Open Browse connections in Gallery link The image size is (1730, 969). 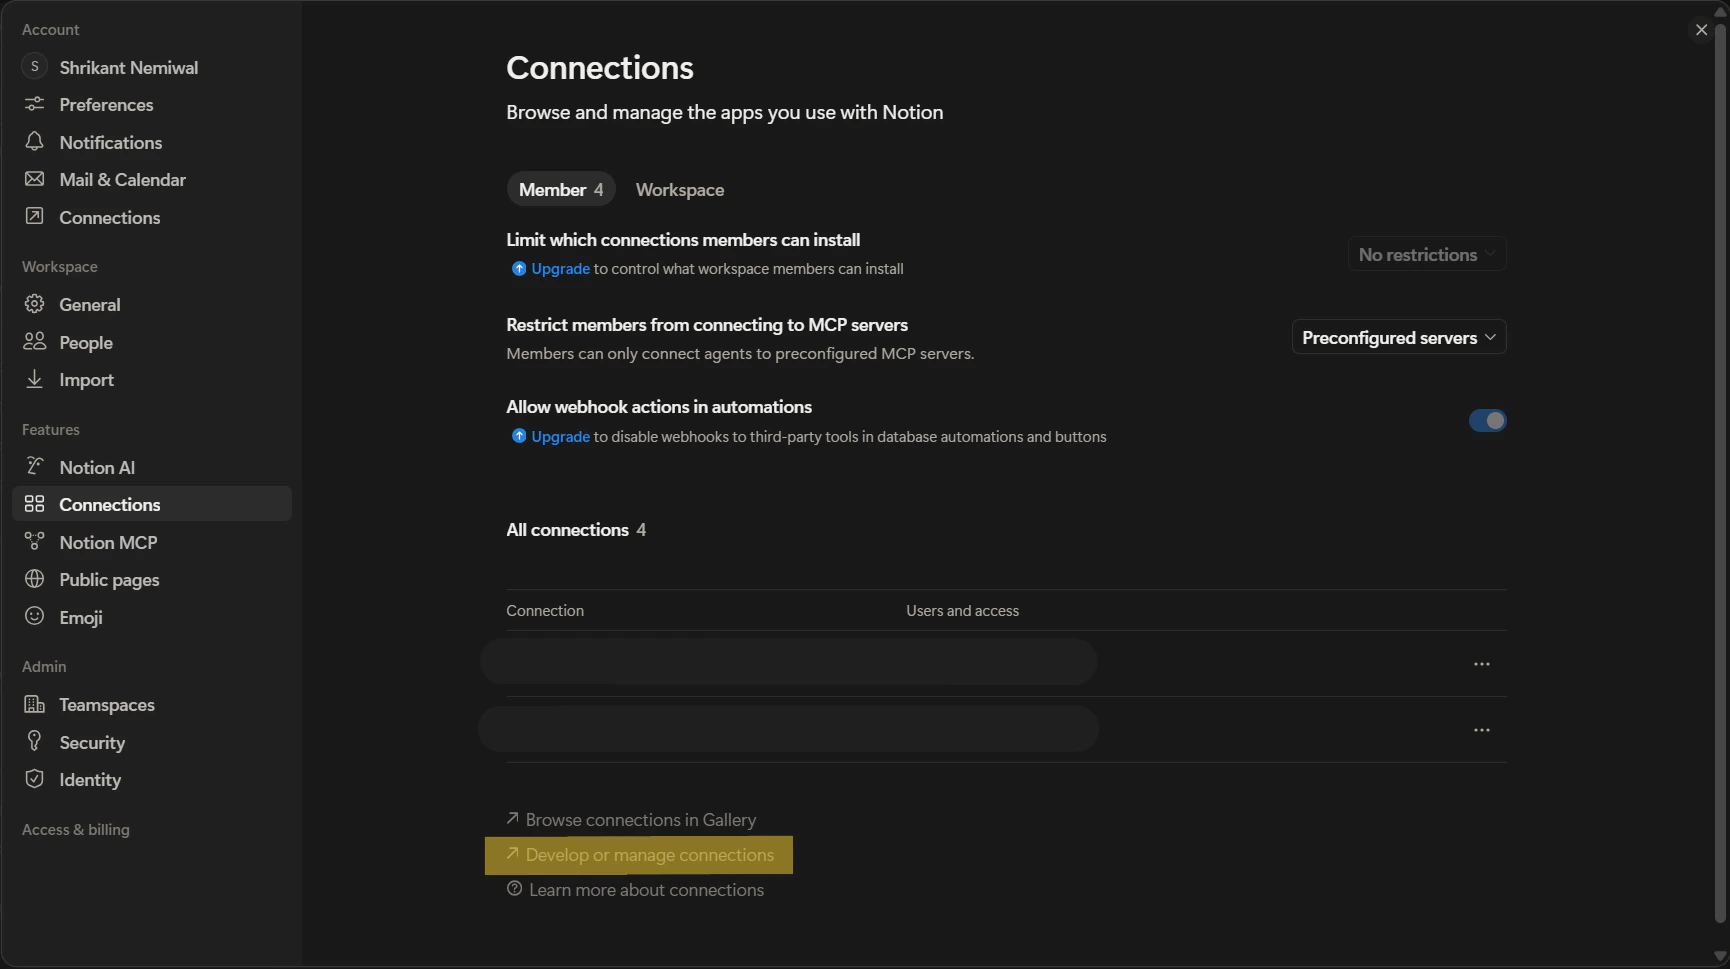coord(631,819)
